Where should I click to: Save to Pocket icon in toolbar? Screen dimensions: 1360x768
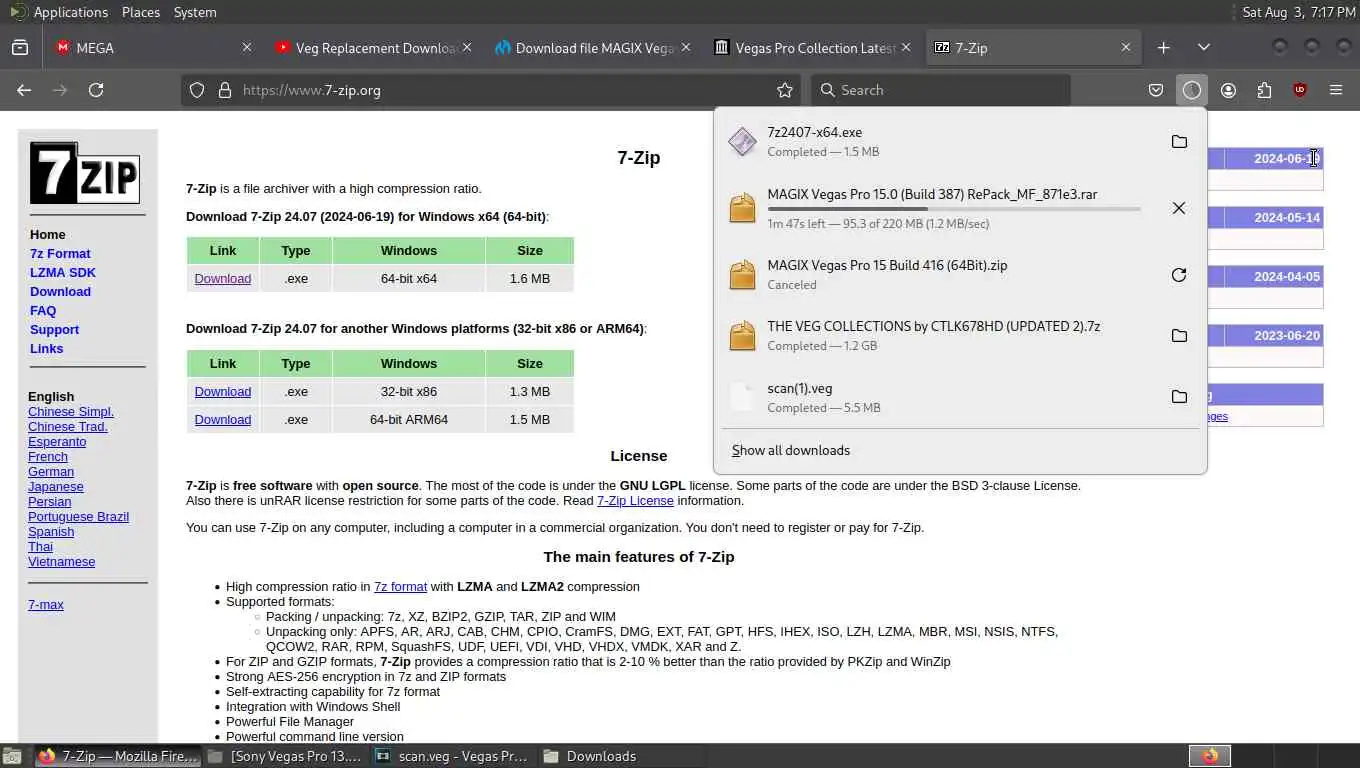click(1156, 90)
